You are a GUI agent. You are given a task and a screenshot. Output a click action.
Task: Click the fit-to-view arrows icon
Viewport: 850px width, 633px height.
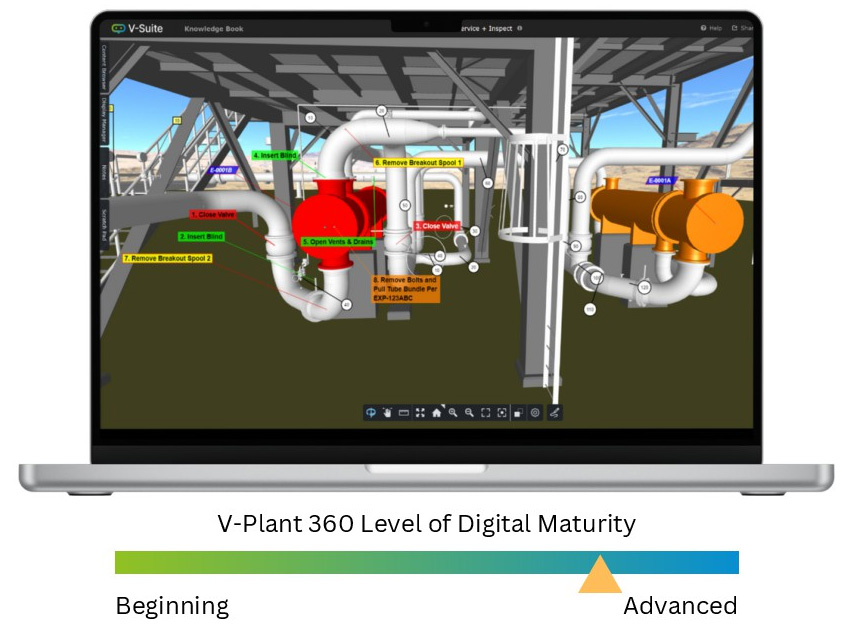[420, 412]
